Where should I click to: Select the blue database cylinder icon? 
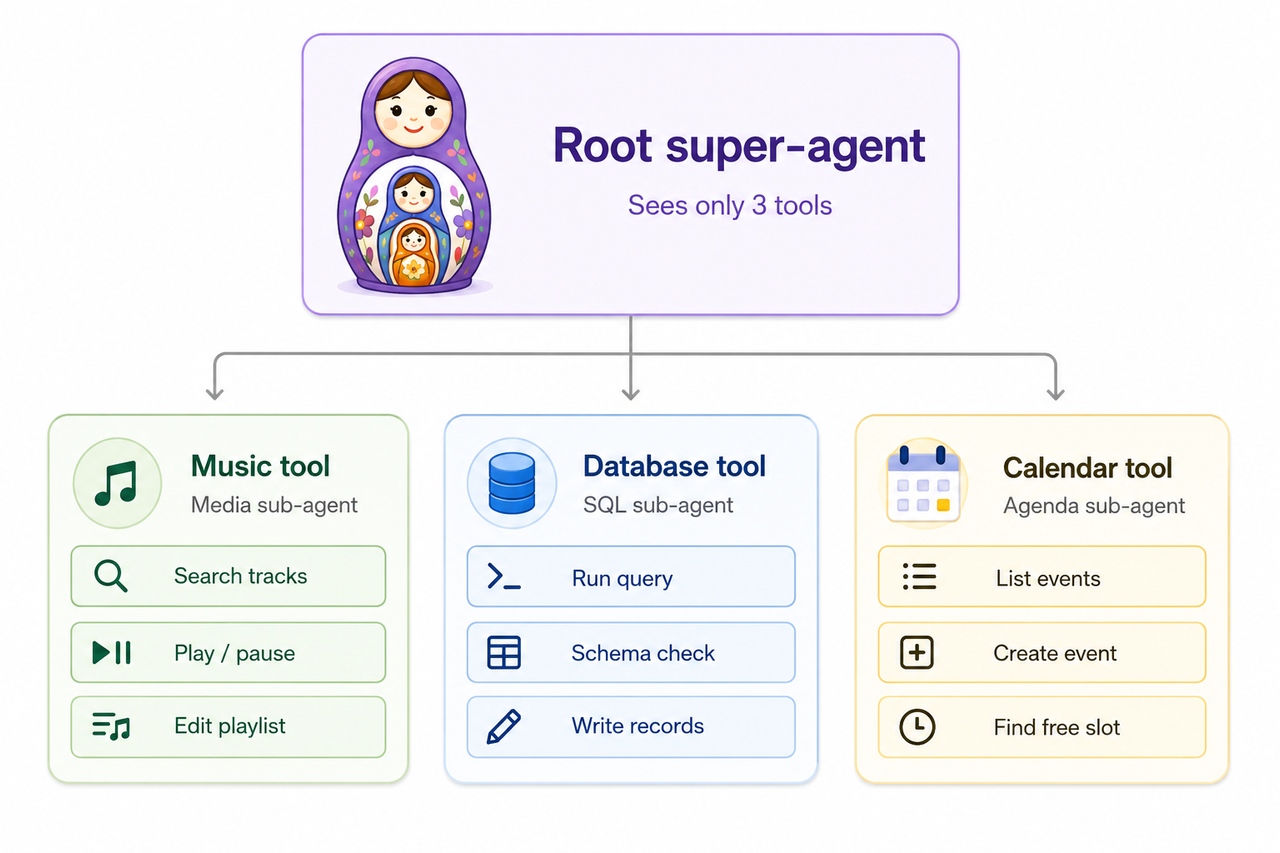point(512,483)
